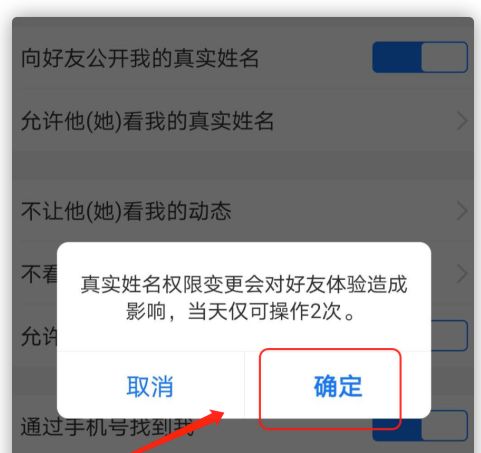Screen dimensions: 481x453
Task: Toggle the 向好友公开我的真实姓名 switch
Action: click(x=420, y=57)
